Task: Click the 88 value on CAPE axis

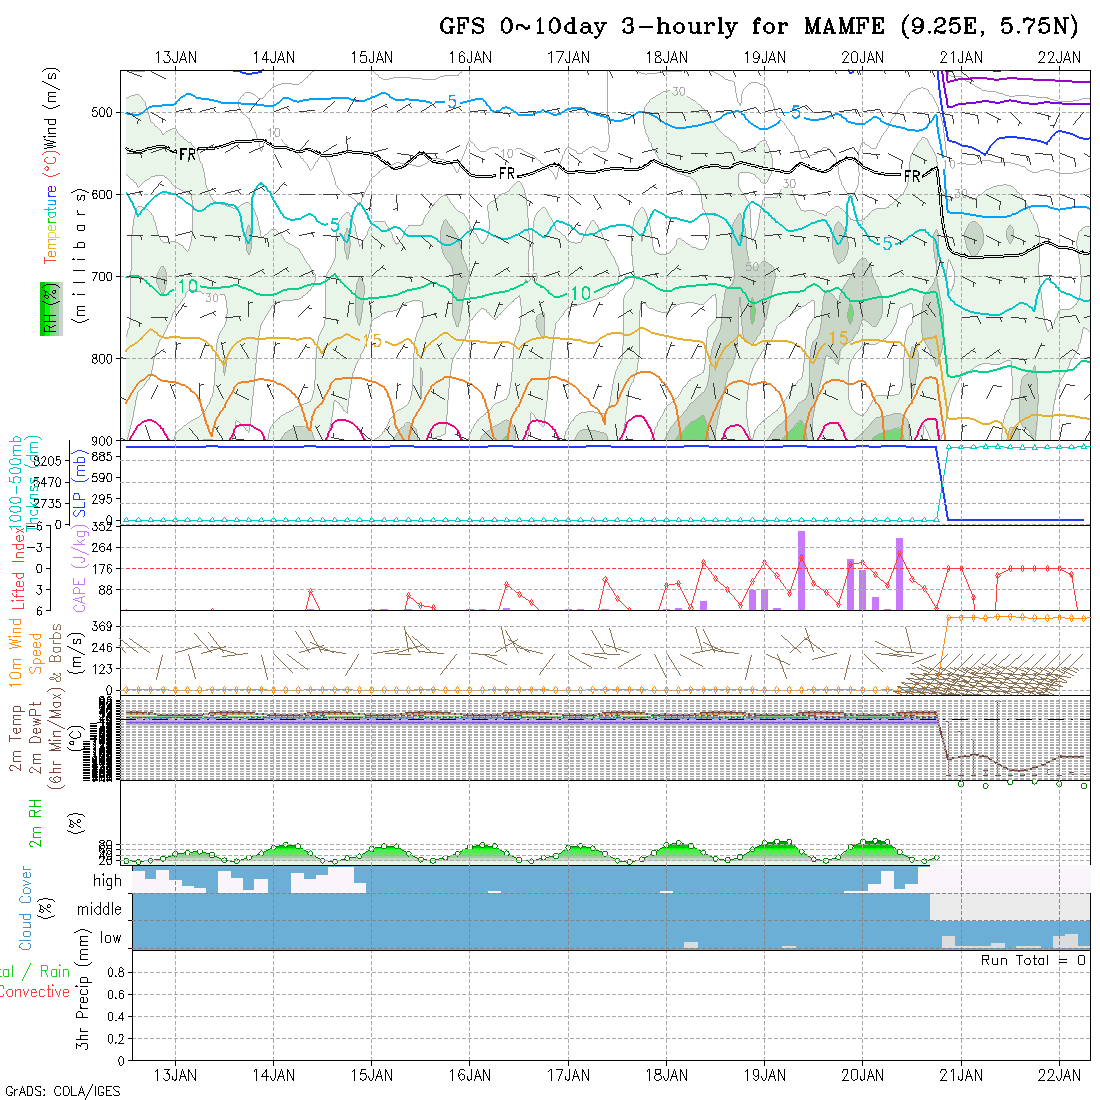Action: coord(105,590)
